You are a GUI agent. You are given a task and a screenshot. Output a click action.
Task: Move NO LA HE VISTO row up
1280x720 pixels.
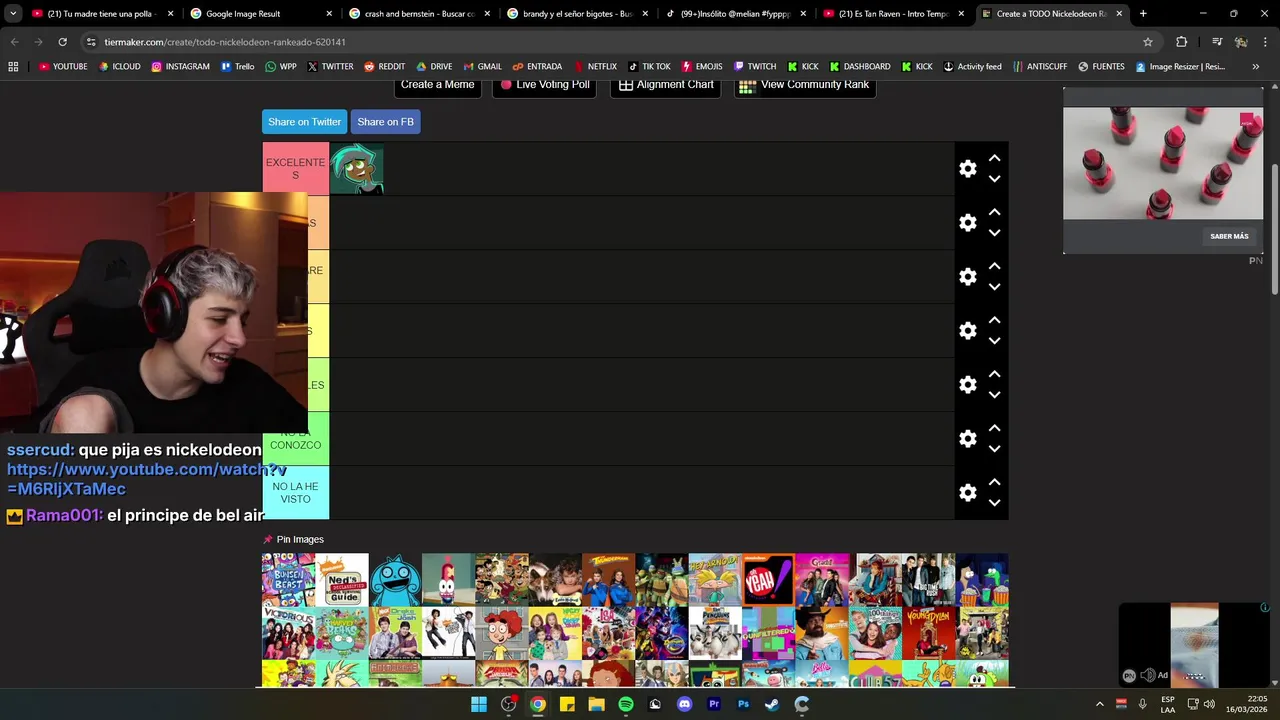tap(994, 482)
